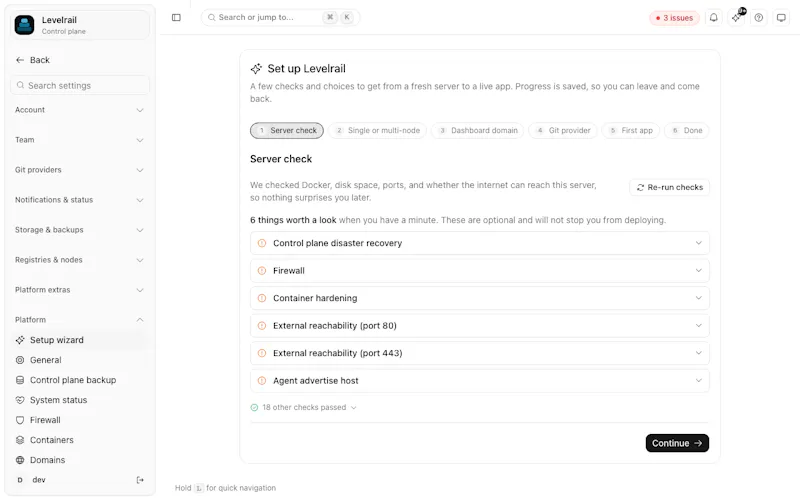Expand the Firewall check chevron
The width and height of the screenshot is (800, 500).
[698, 270]
